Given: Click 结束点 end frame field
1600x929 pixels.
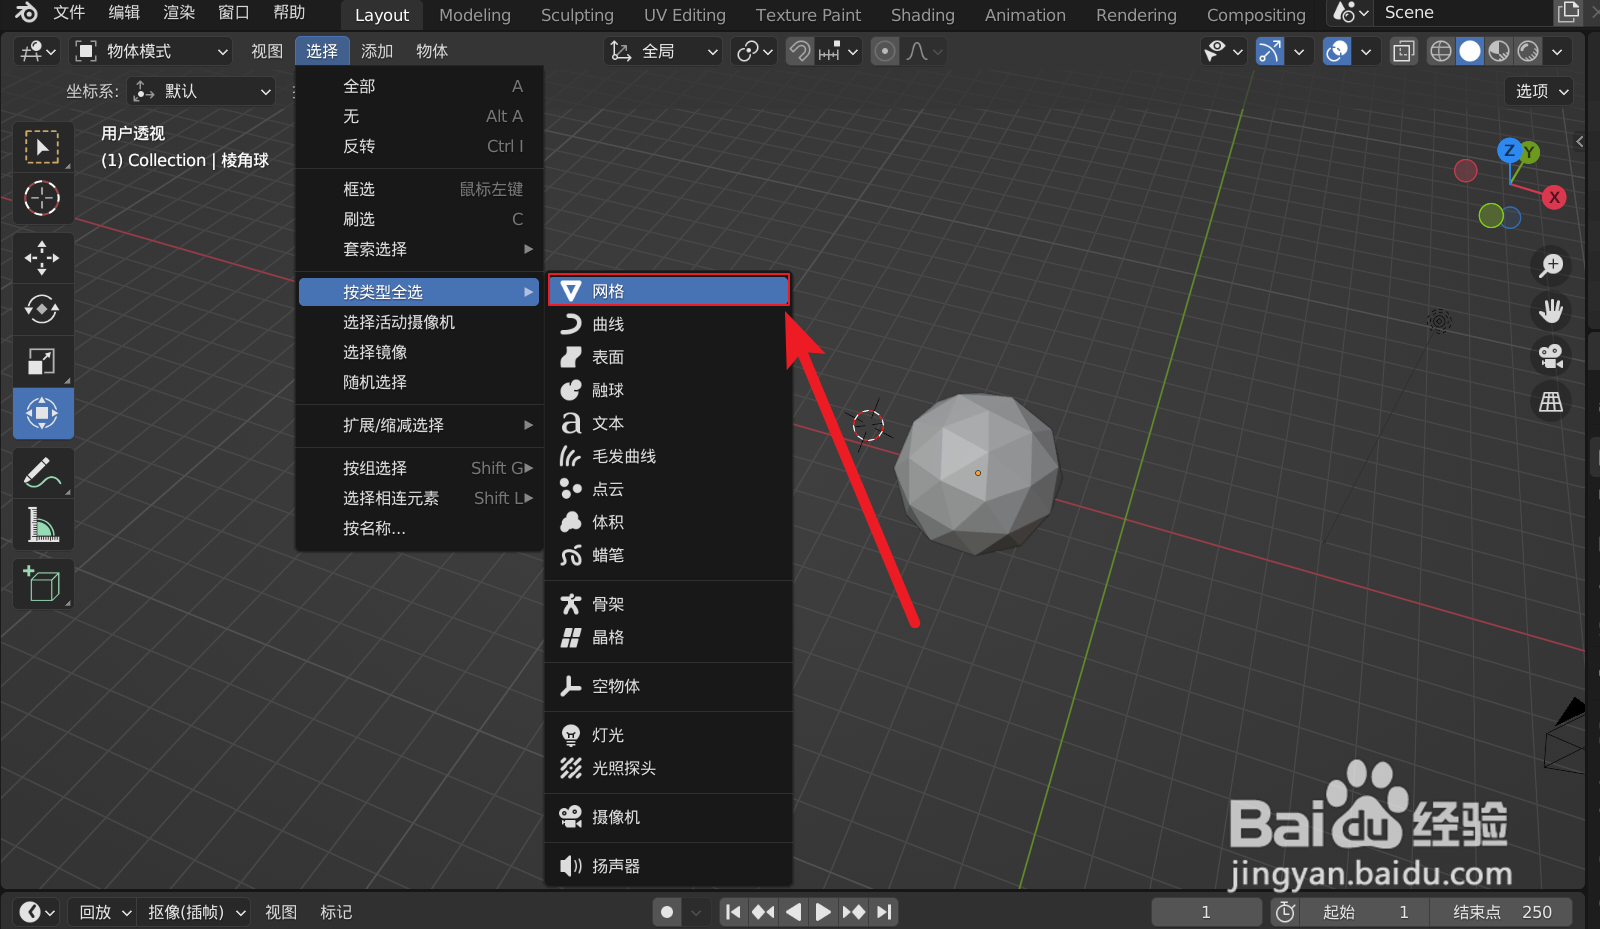Looking at the screenshot, I should pos(1501,912).
